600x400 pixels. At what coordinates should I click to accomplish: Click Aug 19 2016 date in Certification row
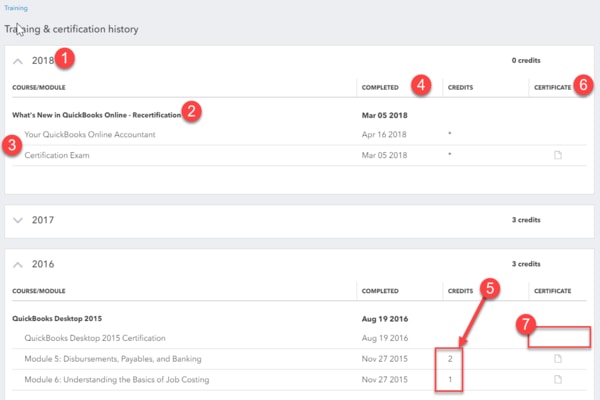[385, 338]
